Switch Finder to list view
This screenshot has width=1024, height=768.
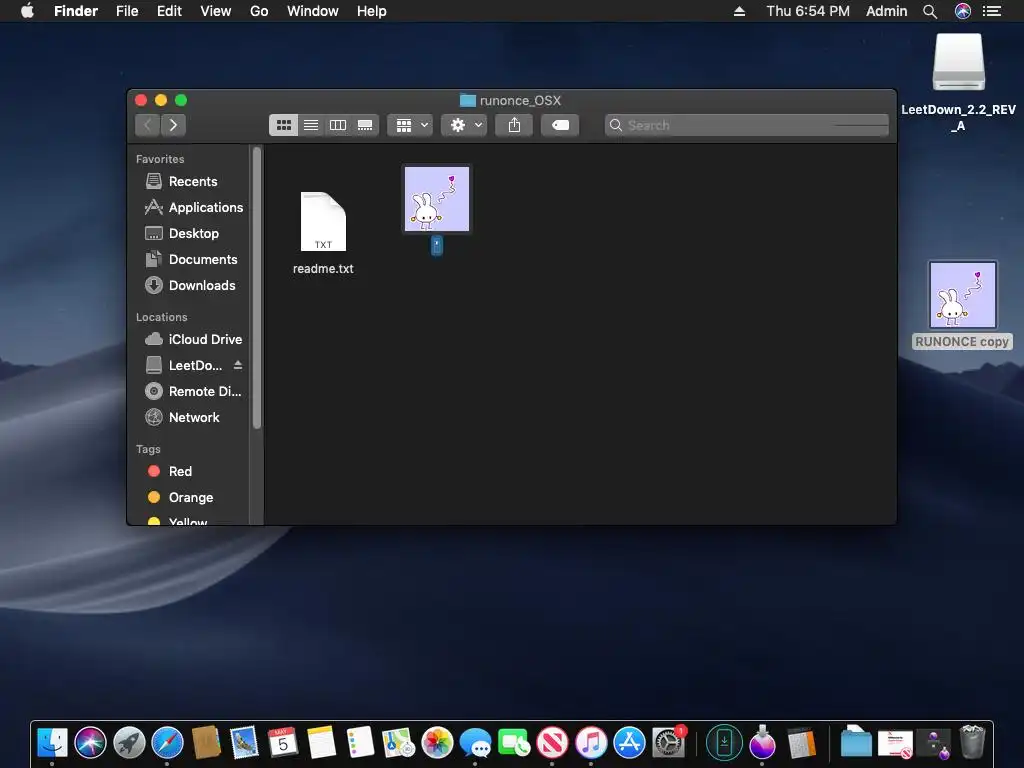tap(311, 125)
